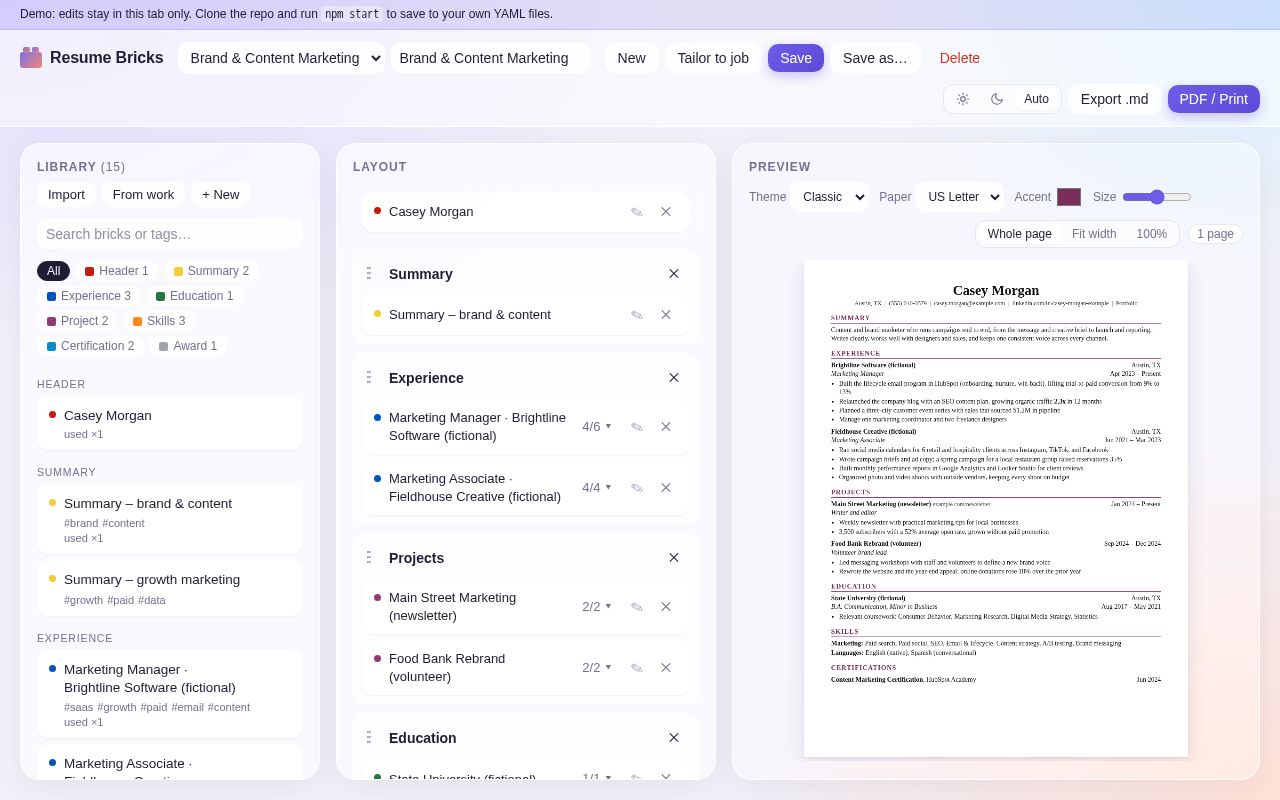Viewport: 1280px width, 800px height.
Task: Switch preview to Whole page
Action: pos(1020,234)
